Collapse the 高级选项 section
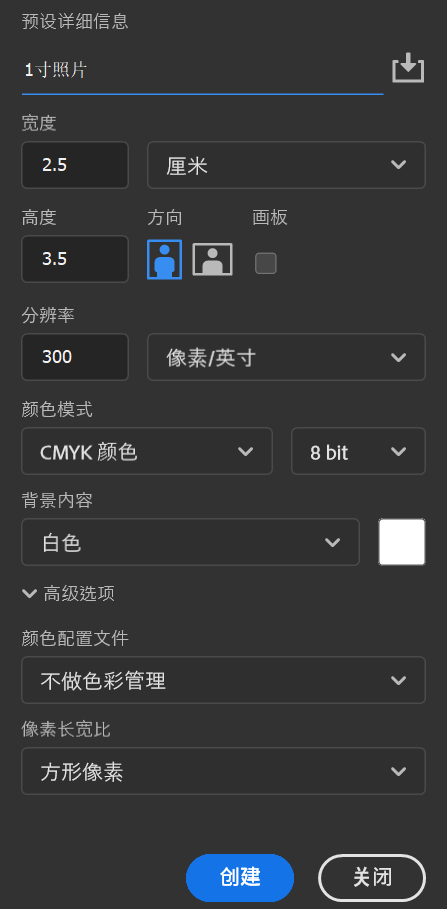The width and height of the screenshot is (447, 909). tap(68, 594)
